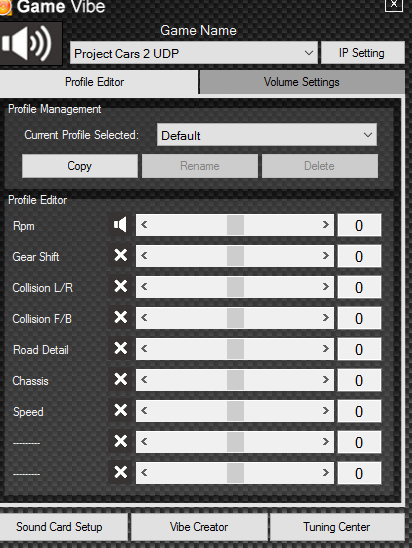
Task: Click the Rpm slider right arrow
Action: pos(325,225)
